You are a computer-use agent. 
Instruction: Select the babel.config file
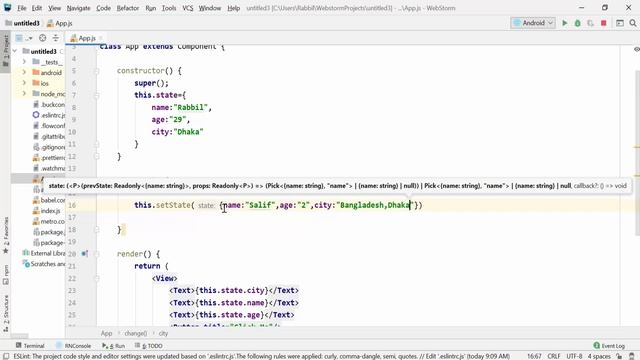pos(49,200)
